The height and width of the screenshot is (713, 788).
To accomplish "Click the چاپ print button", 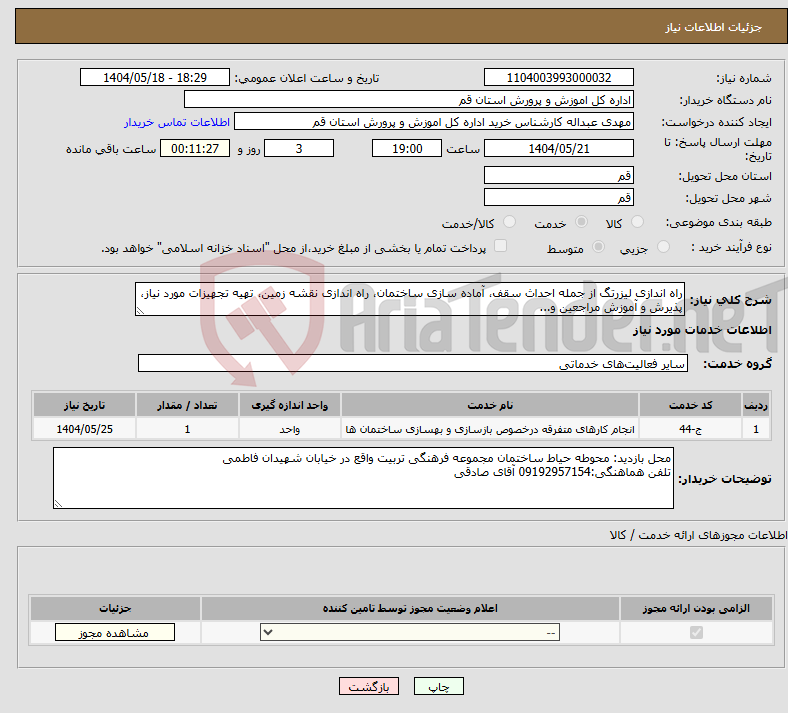I will (x=439, y=686).
